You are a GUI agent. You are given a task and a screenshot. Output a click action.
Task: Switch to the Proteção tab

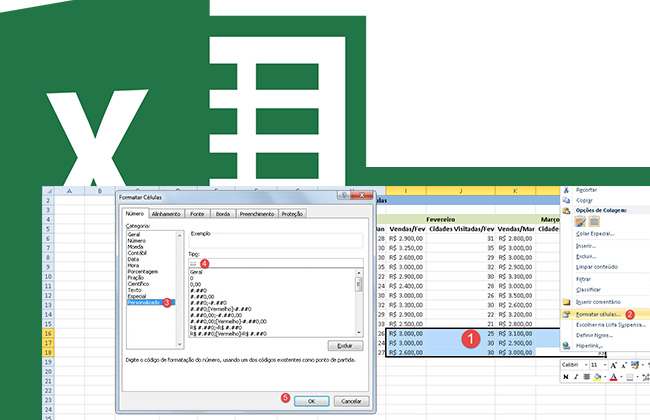click(292, 214)
